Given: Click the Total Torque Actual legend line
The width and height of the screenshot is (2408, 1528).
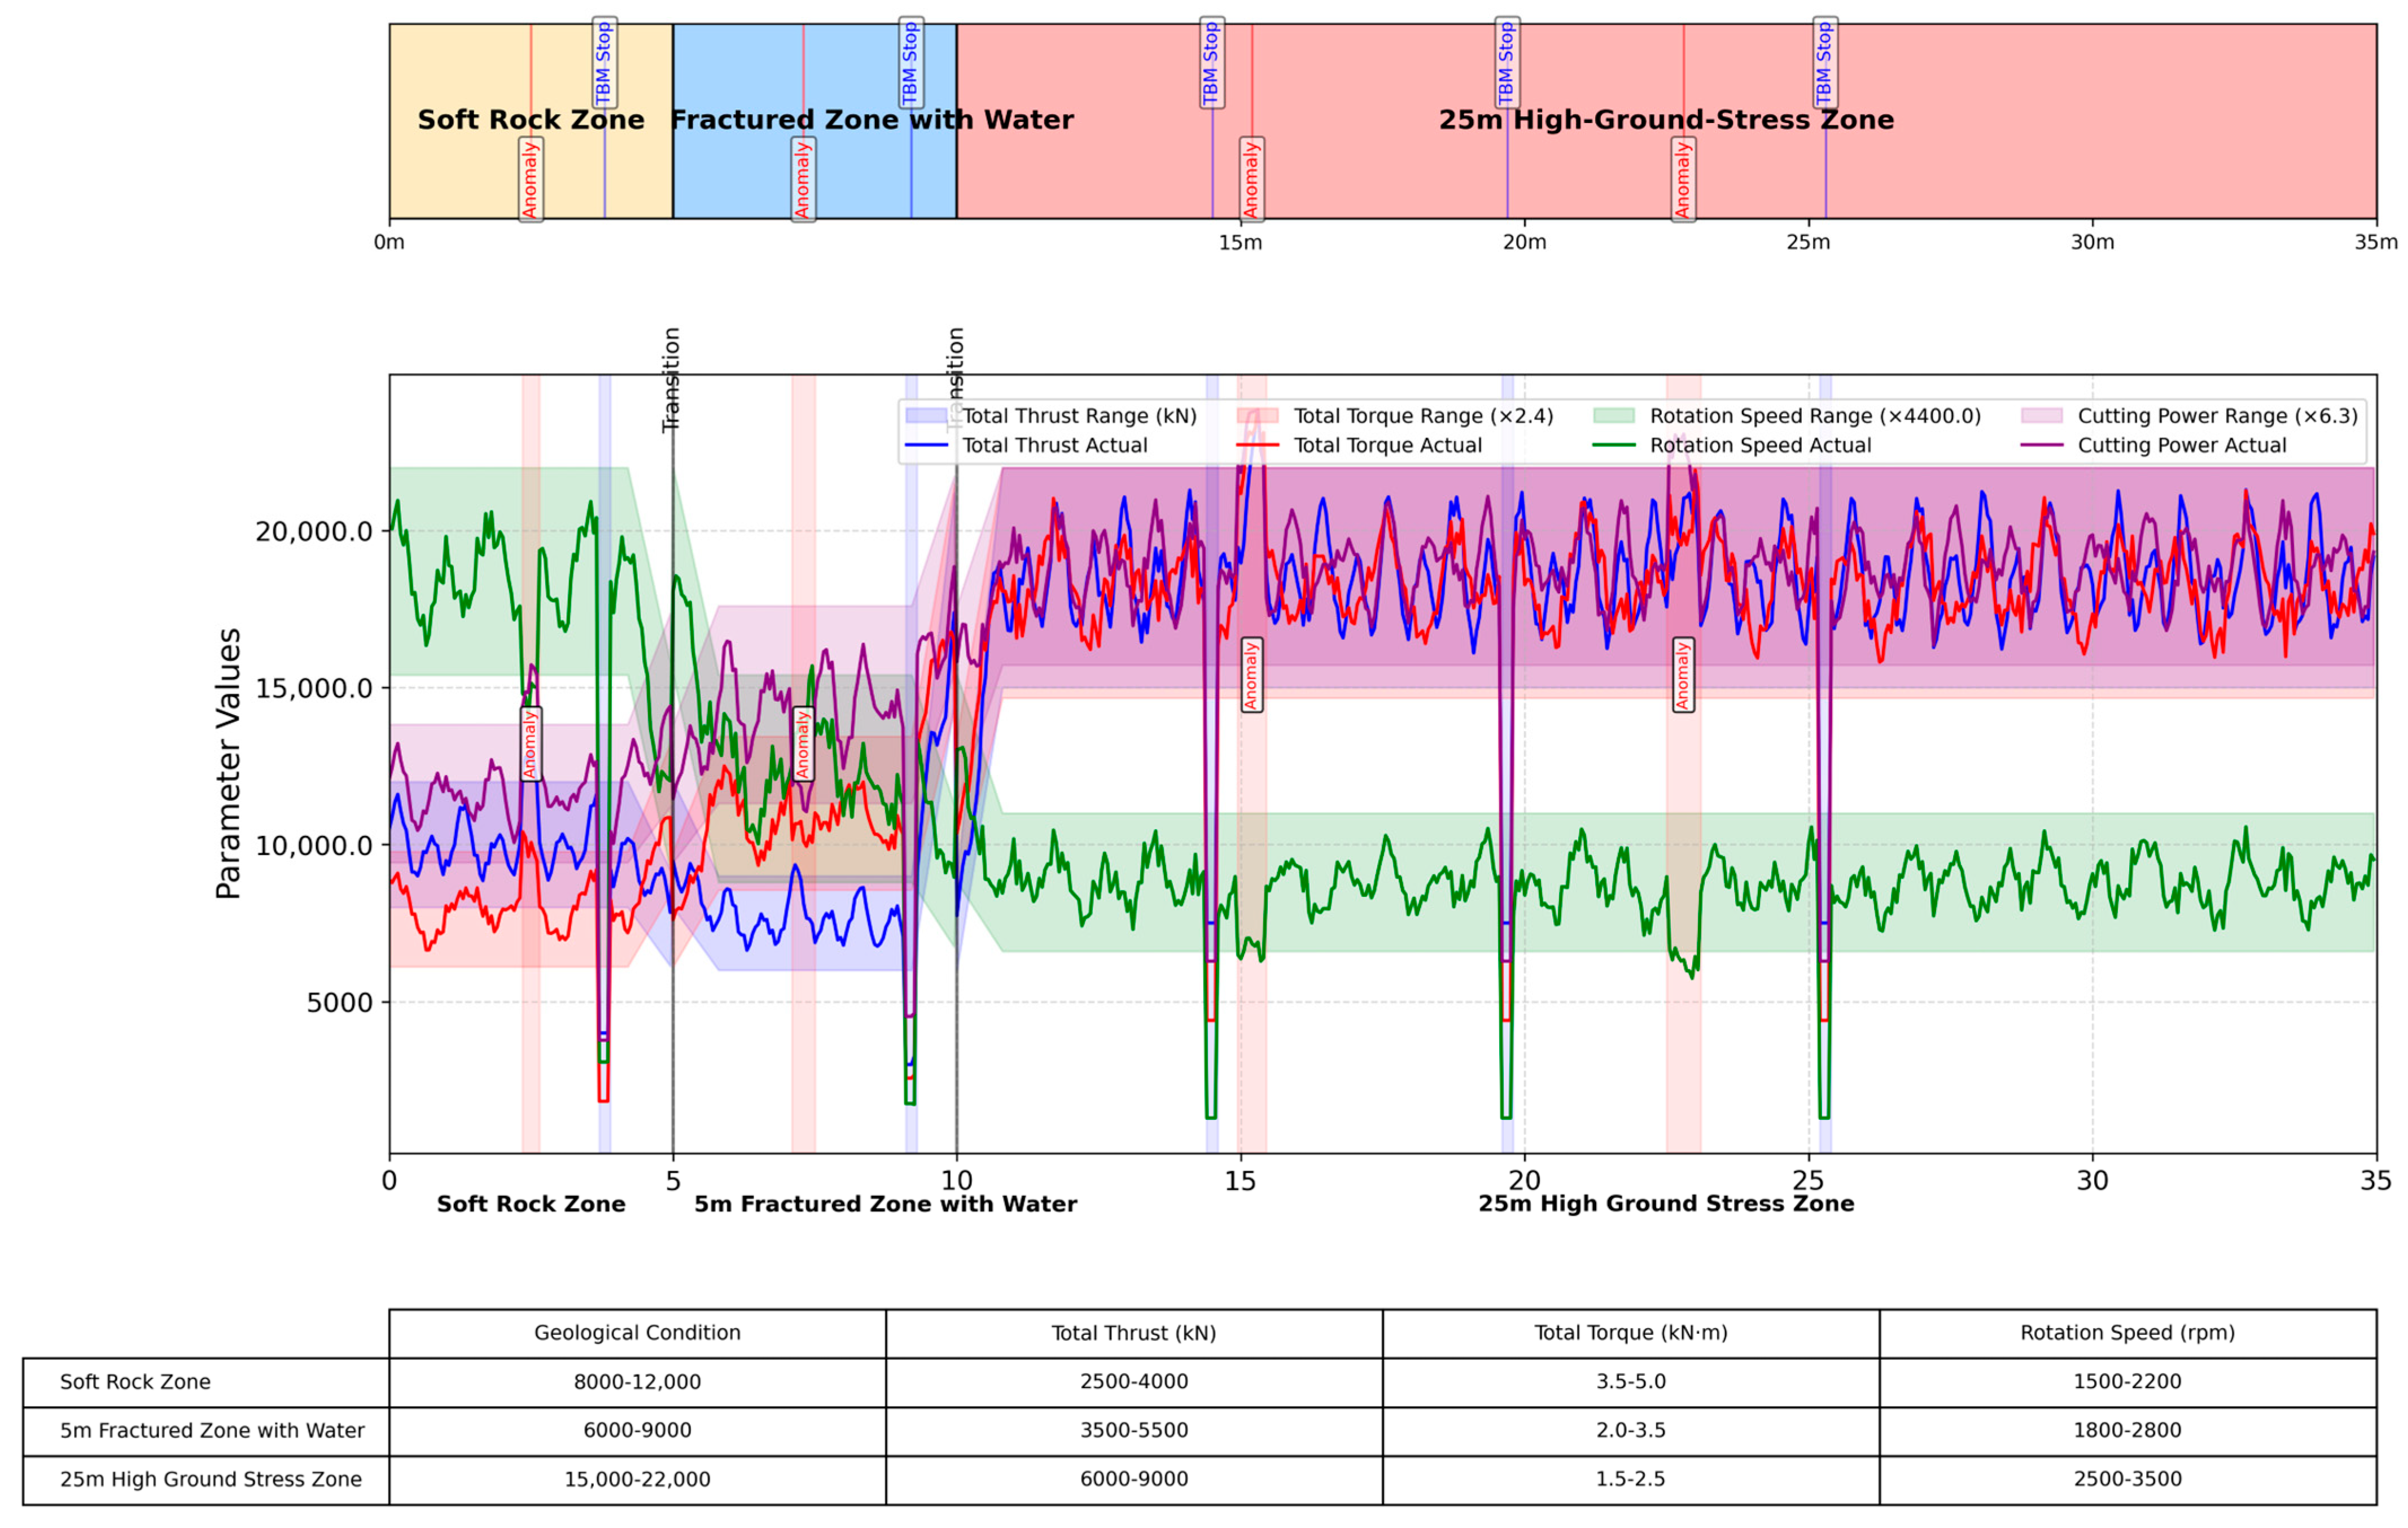Looking at the screenshot, I should 1257,445.
